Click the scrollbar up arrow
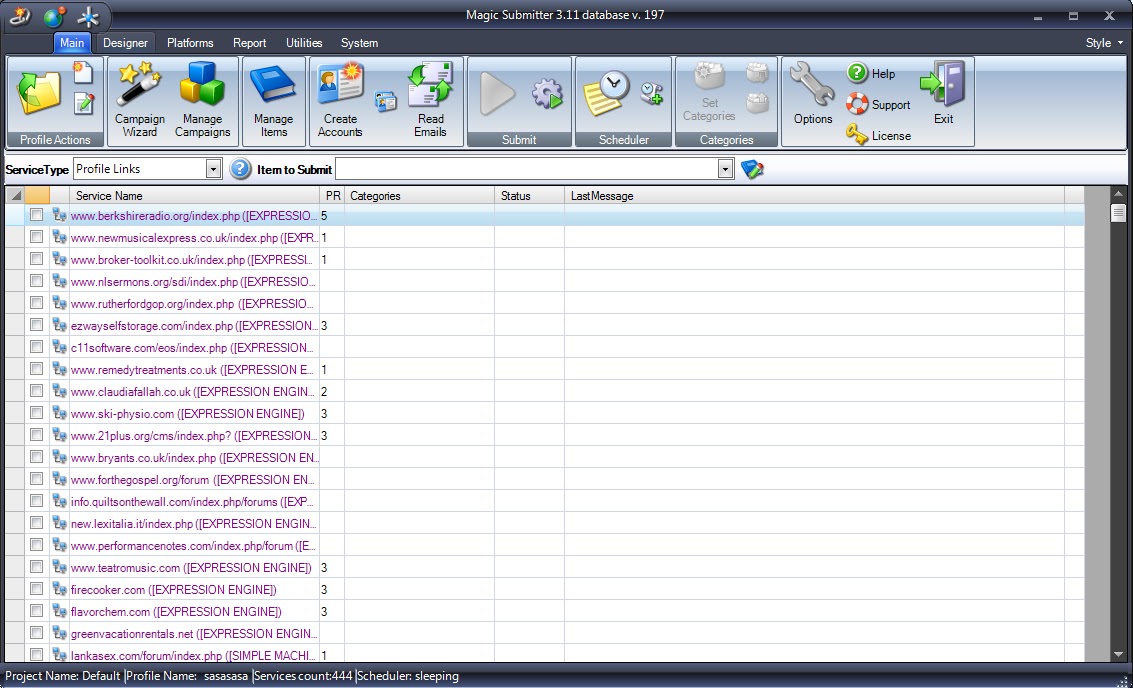Viewport: 1133px width, 688px height. 1119,194
